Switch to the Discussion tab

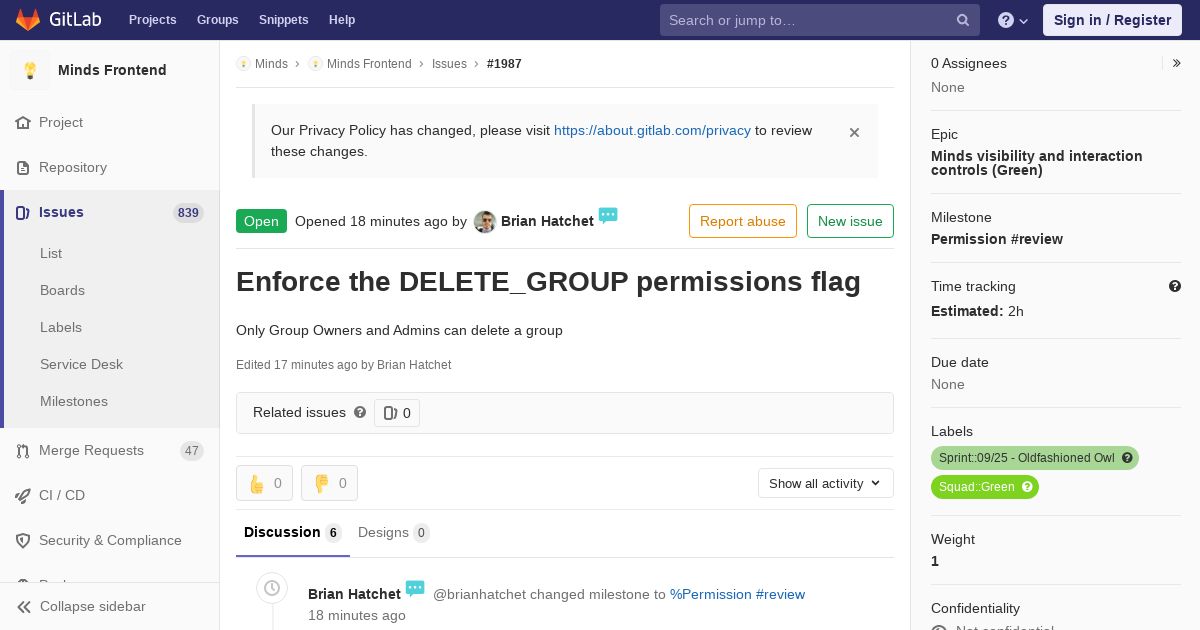click(x=293, y=533)
